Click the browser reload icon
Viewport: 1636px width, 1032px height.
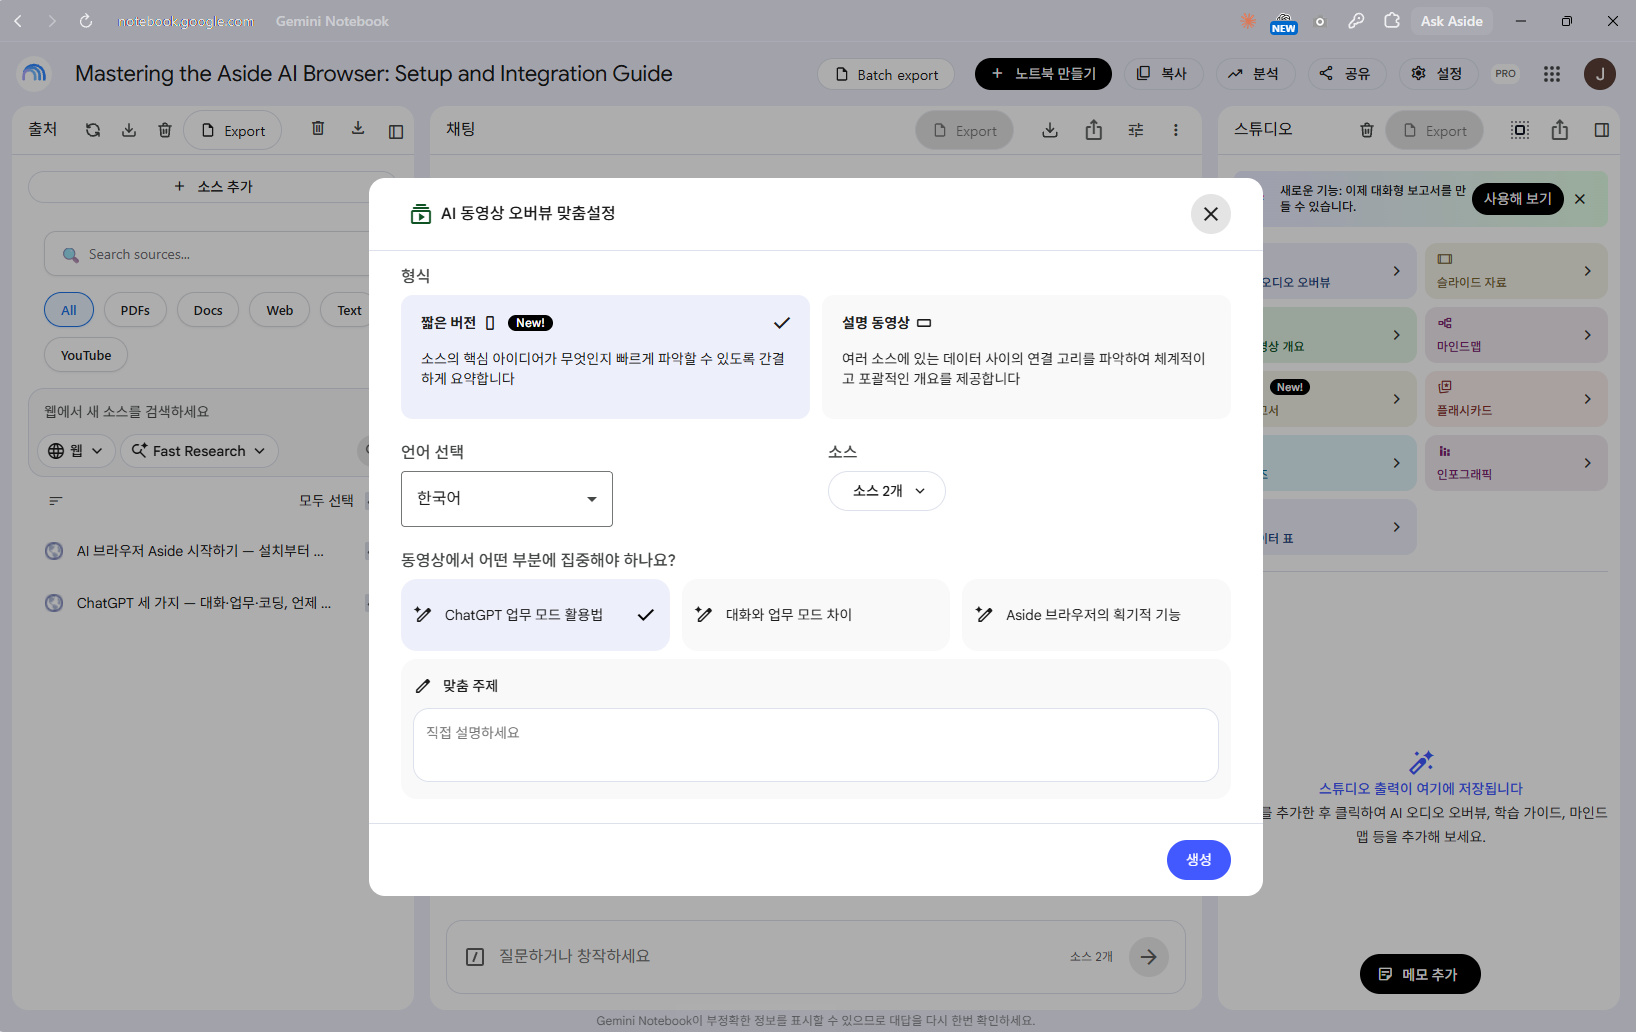[86, 21]
